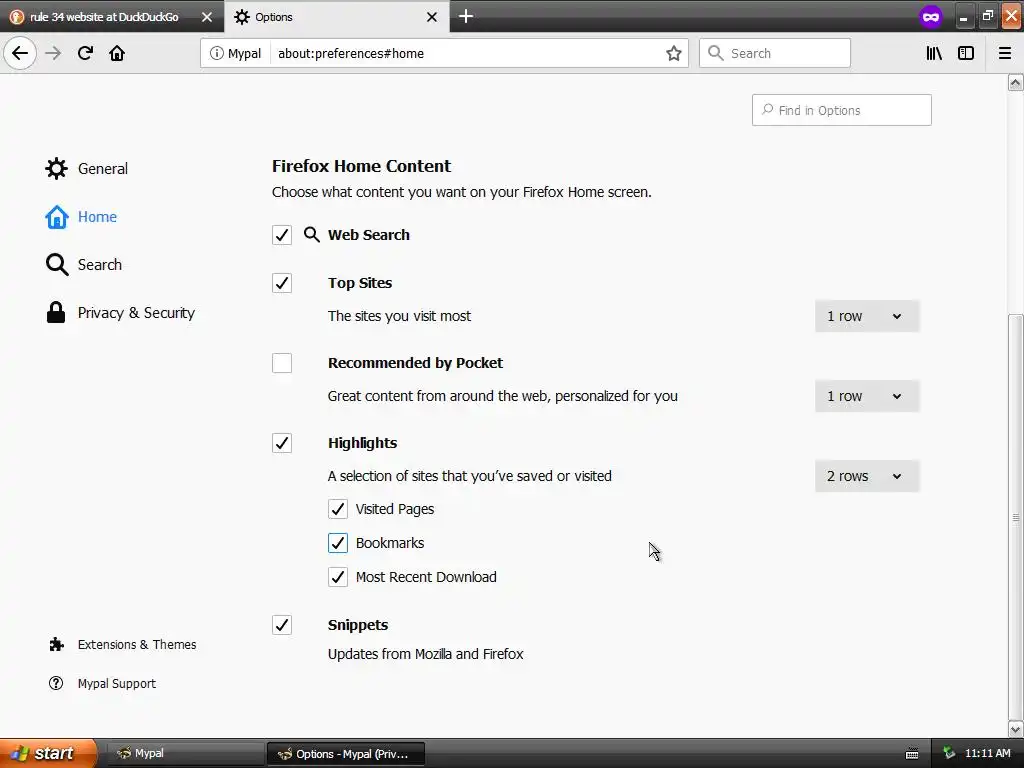The height and width of the screenshot is (768, 1024).
Task: Open the Library icon in toolbar
Action: pyautogui.click(x=934, y=53)
